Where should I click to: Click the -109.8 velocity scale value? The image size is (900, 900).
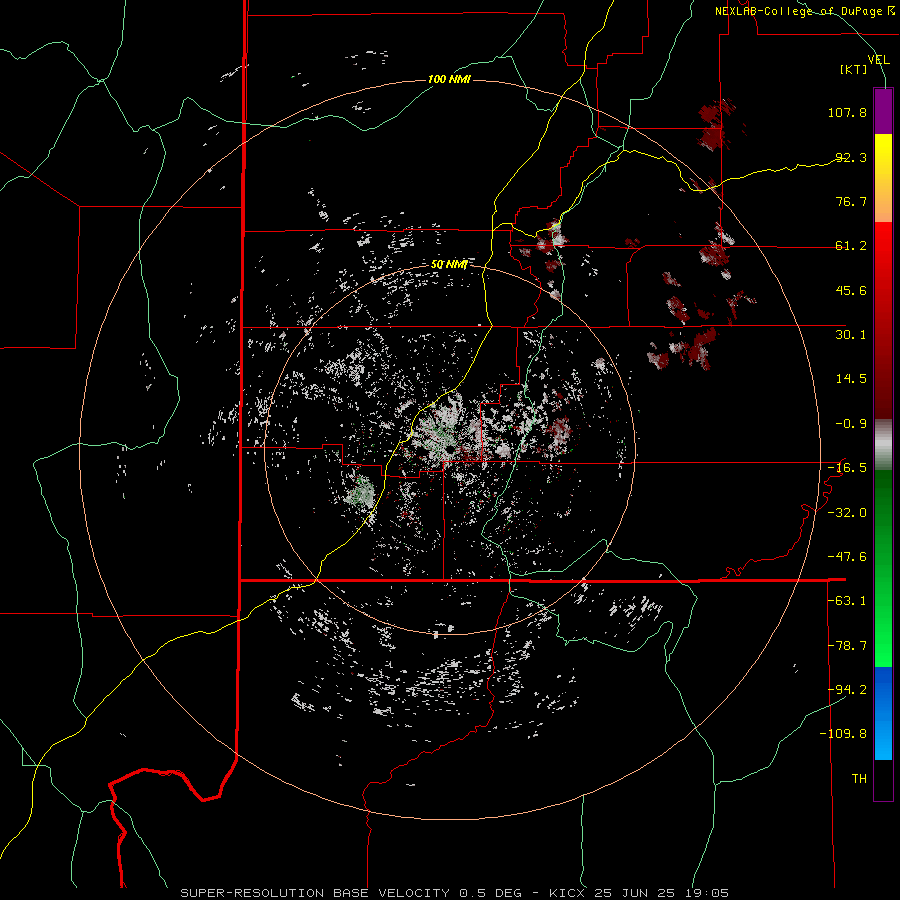coord(843,734)
